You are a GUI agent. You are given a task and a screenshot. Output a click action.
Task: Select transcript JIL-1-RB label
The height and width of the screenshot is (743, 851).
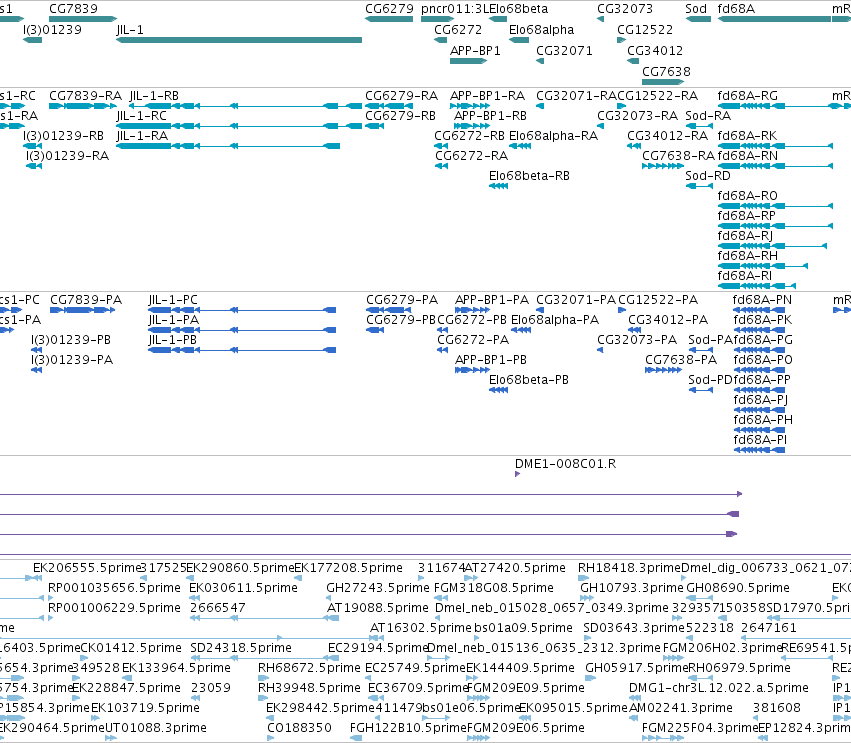(154, 96)
